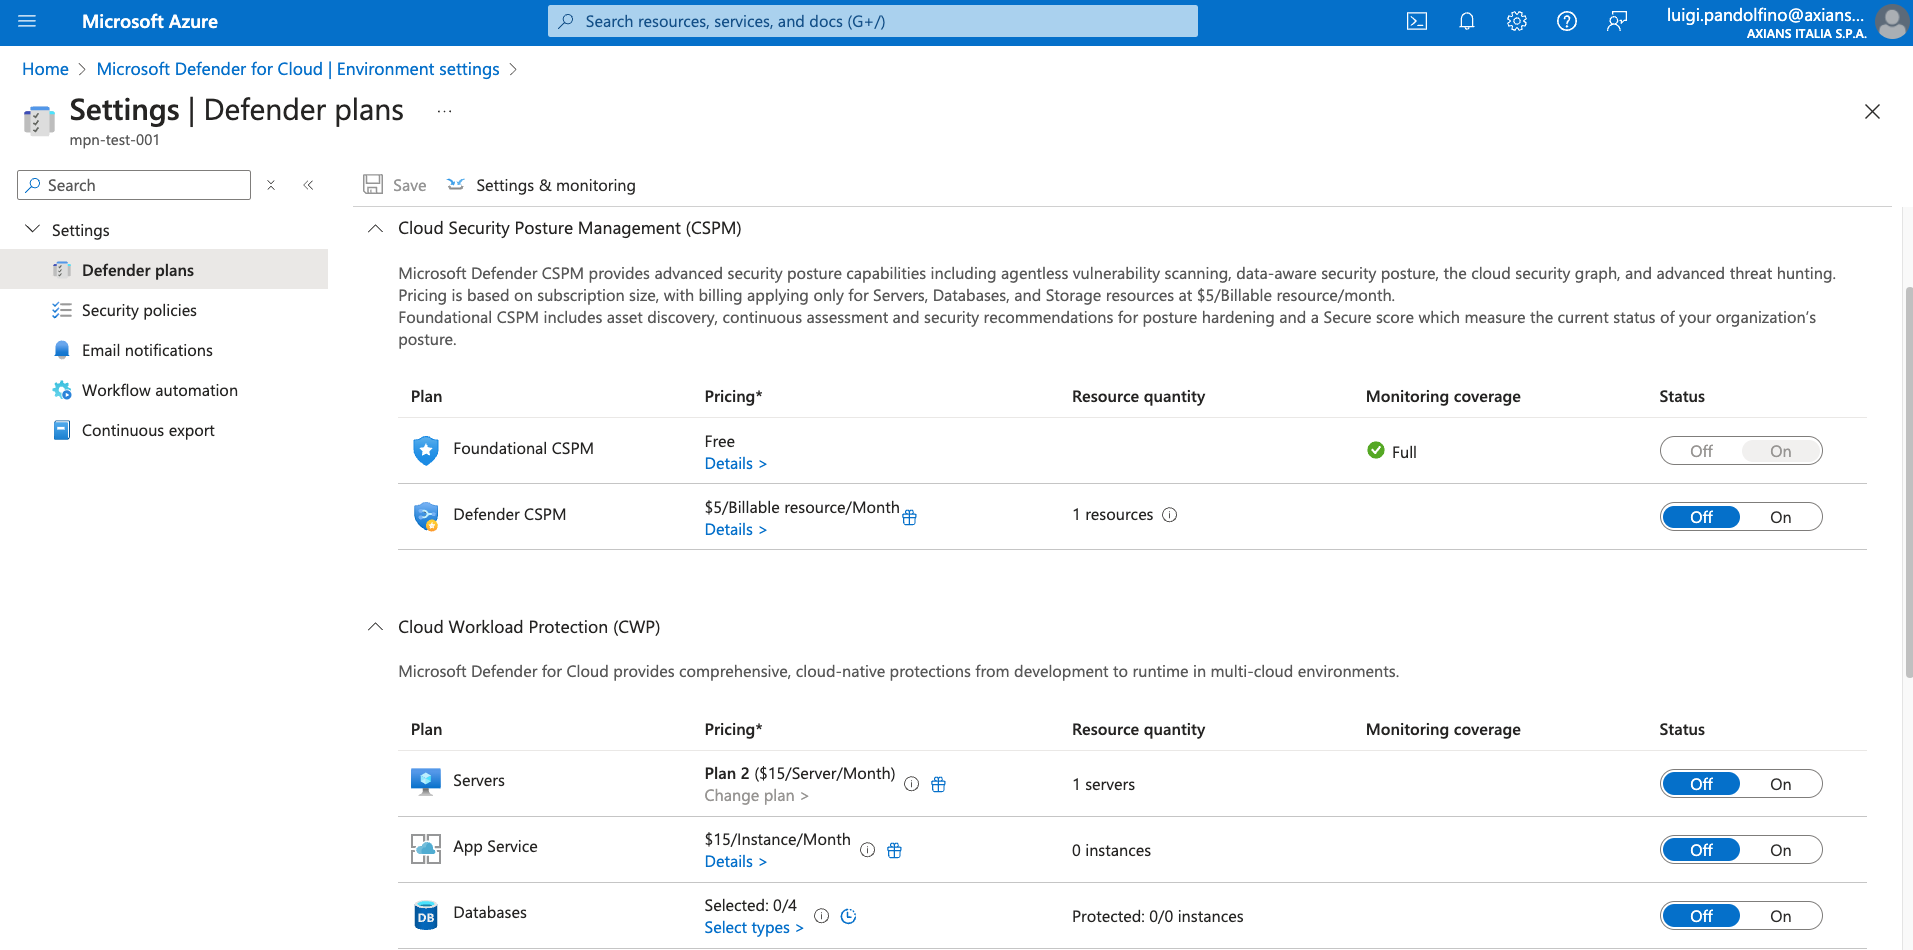This screenshot has width=1913, height=950.
Task: Click the help question mark icon
Action: click(1566, 22)
